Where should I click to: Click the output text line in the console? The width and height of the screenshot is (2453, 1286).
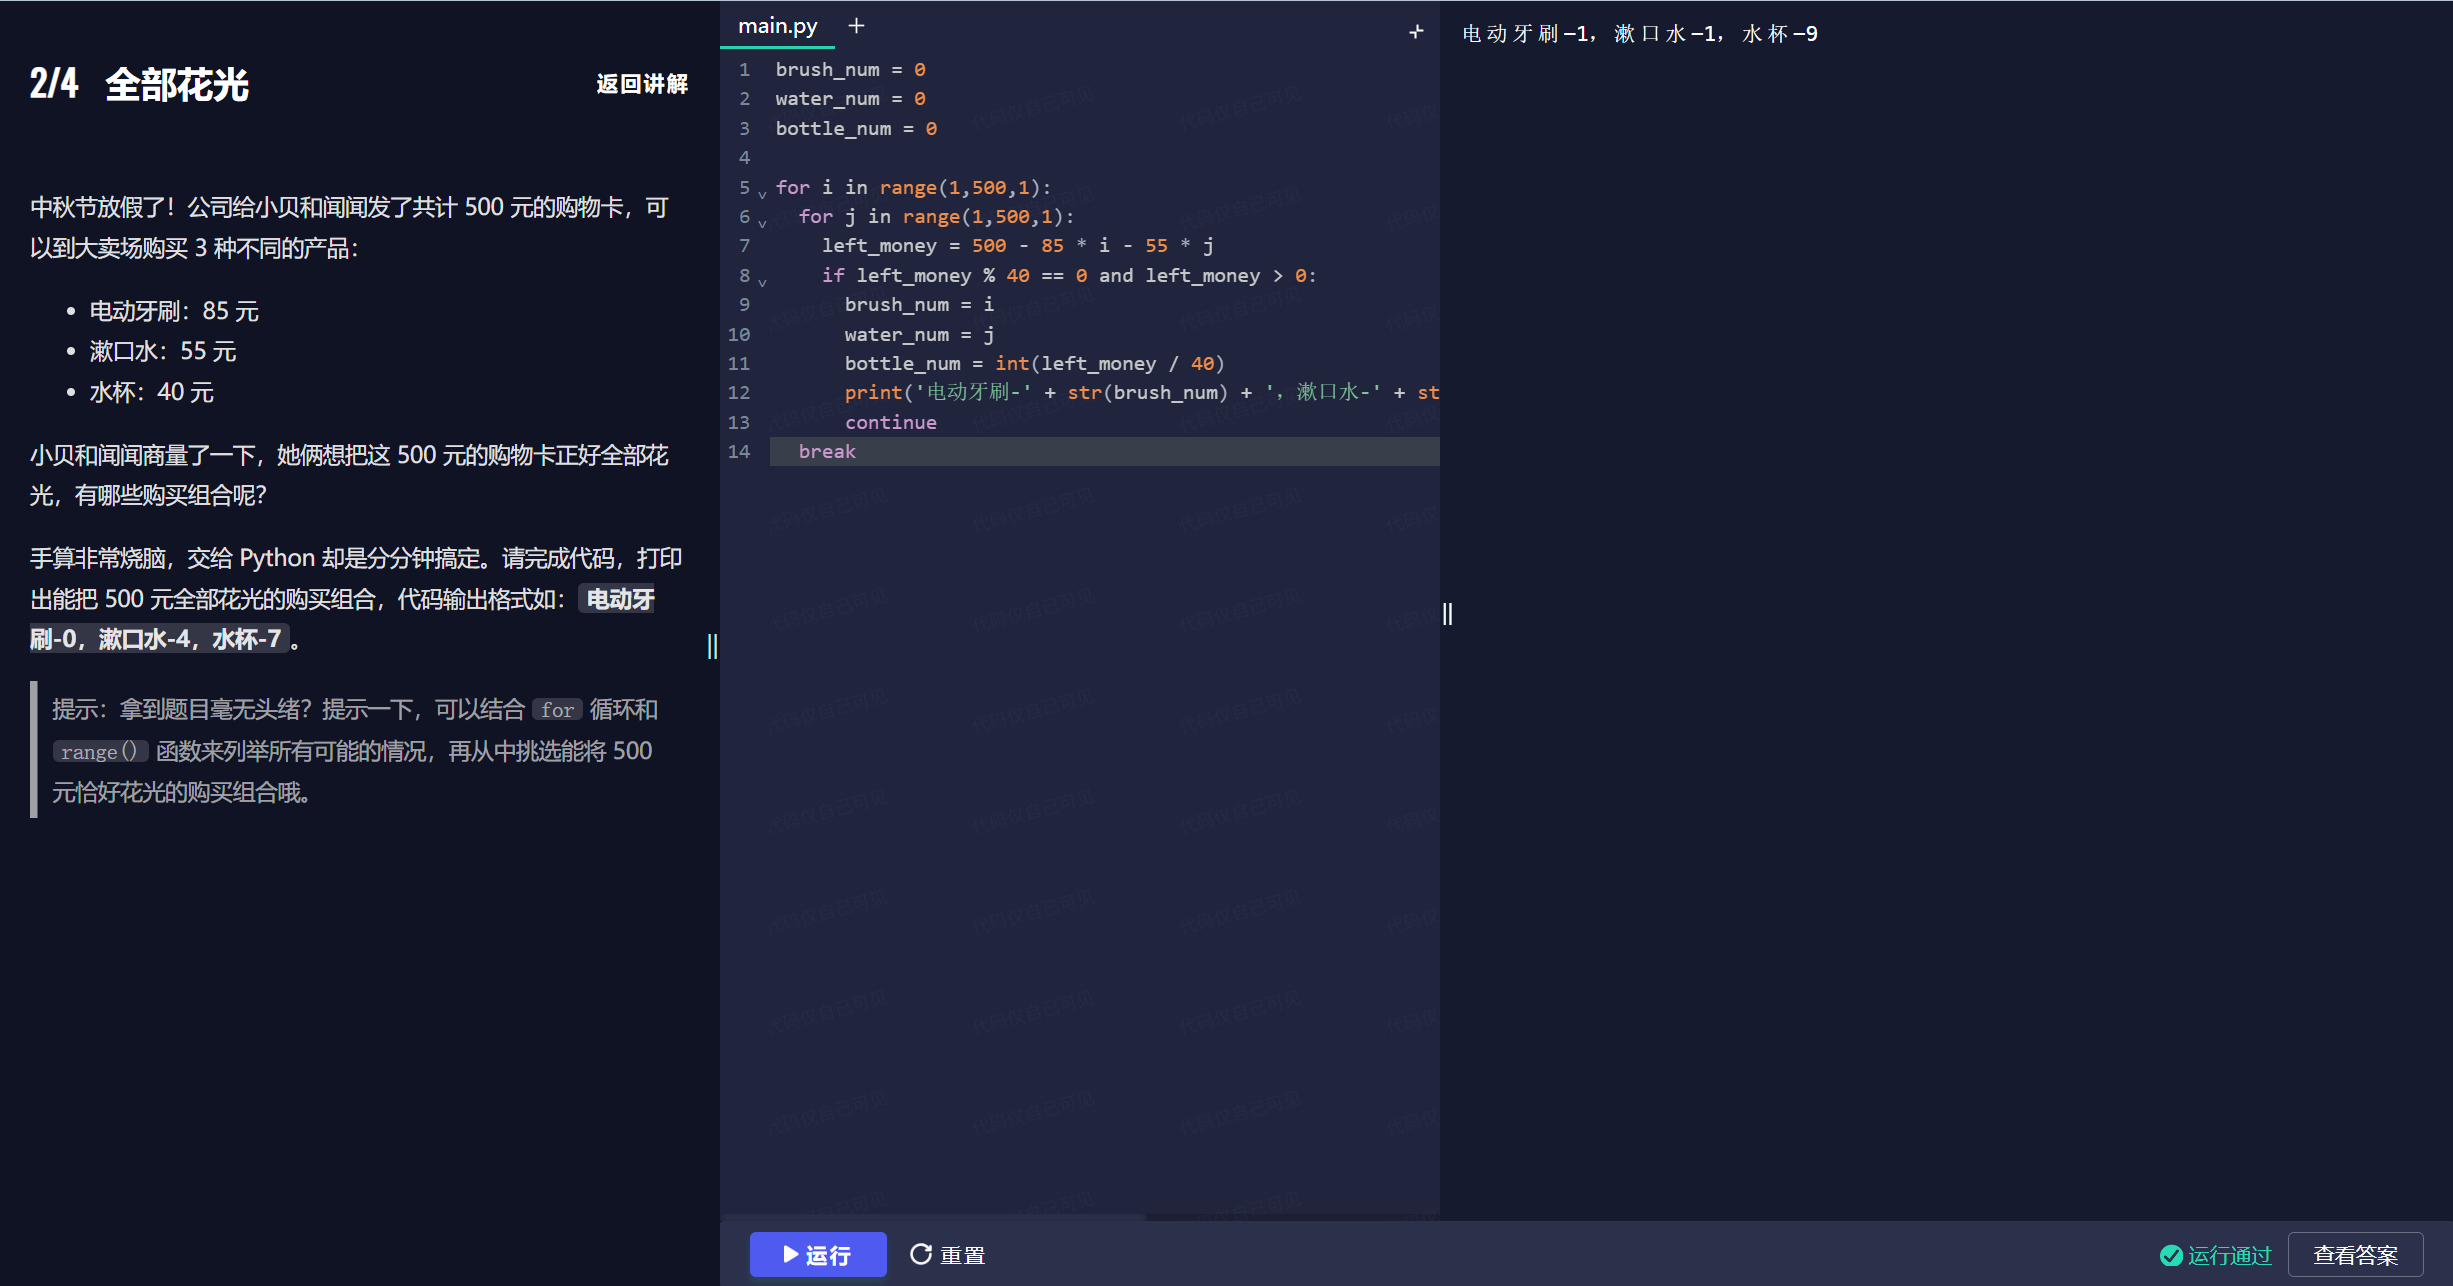1639,34
